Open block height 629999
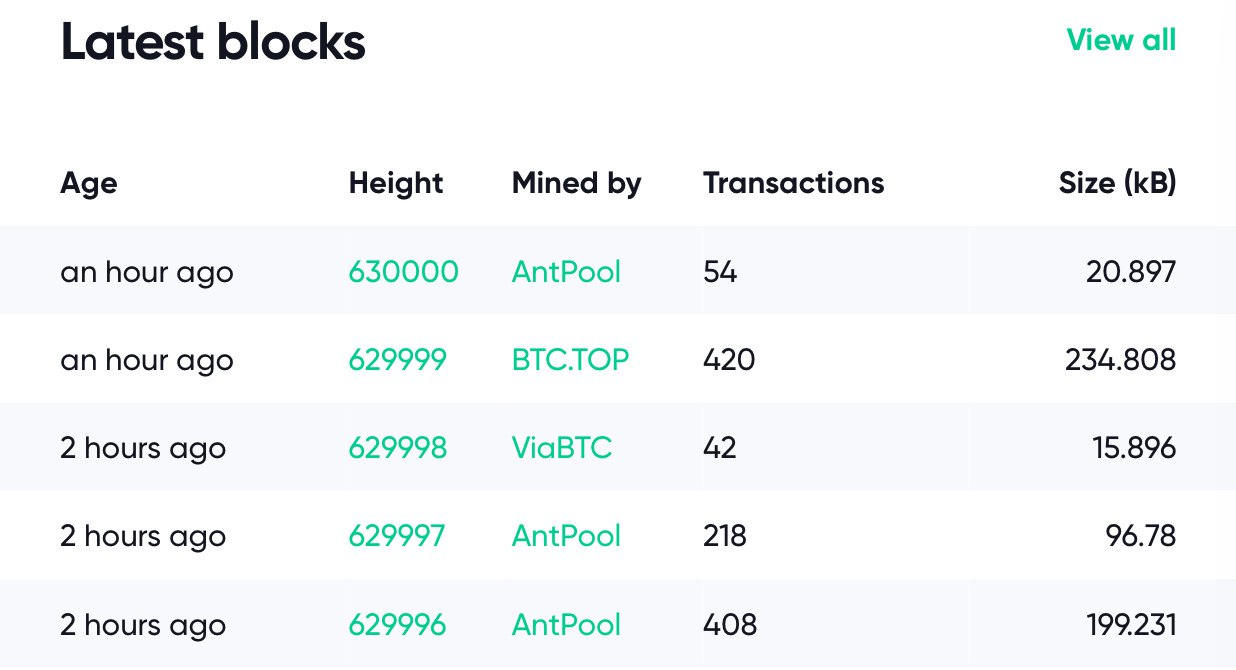1236x670 pixels. [x=398, y=359]
